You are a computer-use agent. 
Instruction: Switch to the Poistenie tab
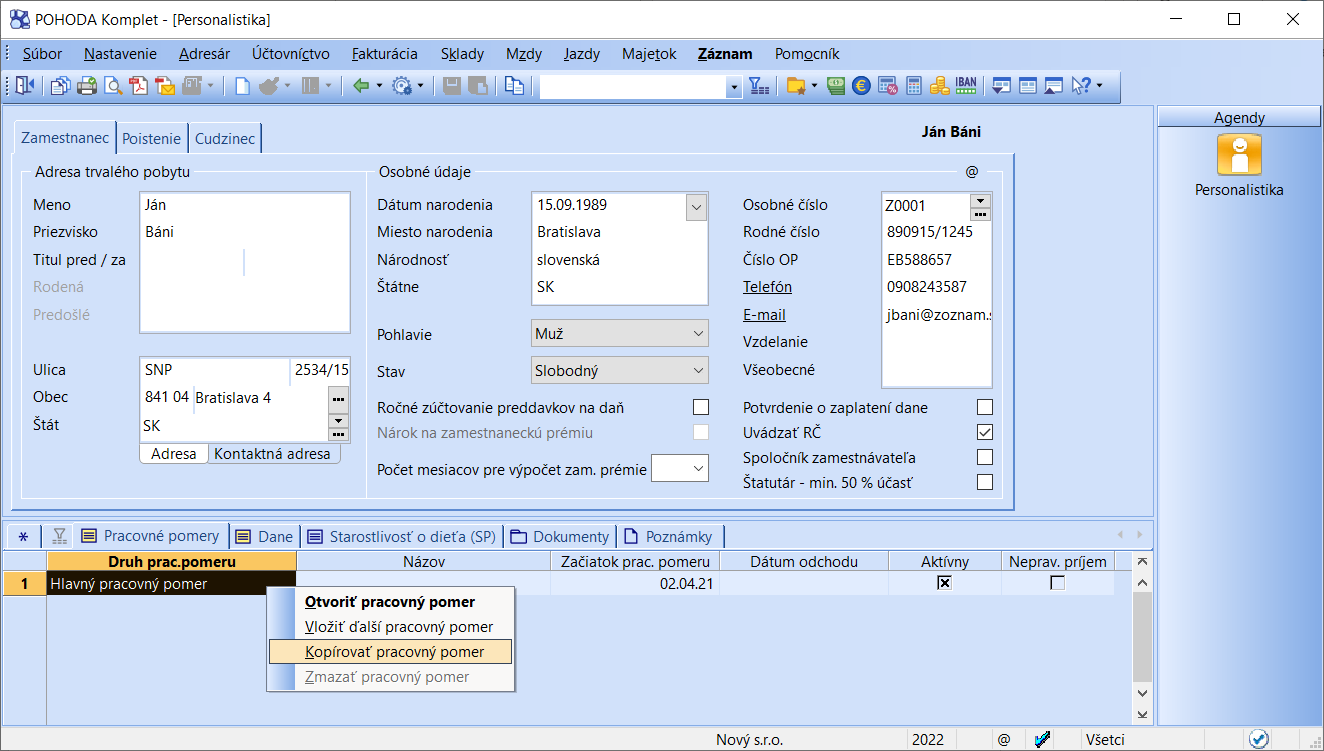[x=152, y=139]
